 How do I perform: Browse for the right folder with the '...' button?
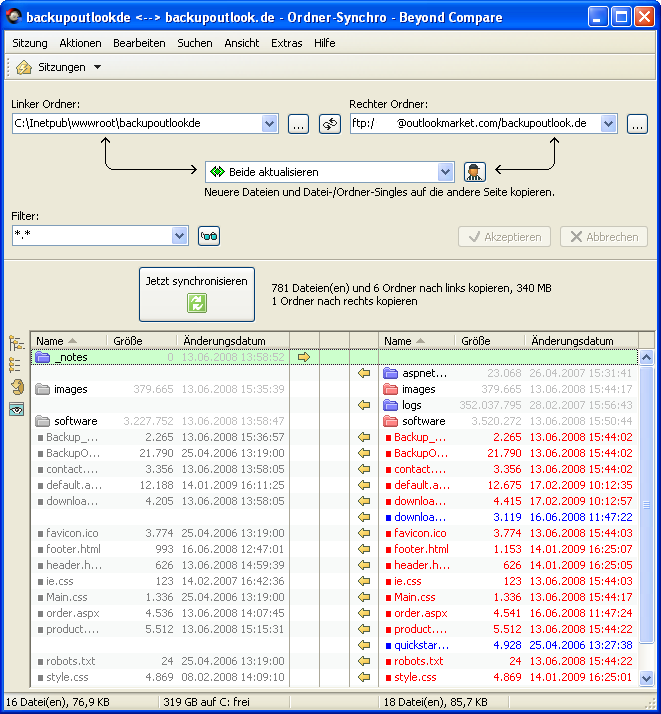click(637, 124)
